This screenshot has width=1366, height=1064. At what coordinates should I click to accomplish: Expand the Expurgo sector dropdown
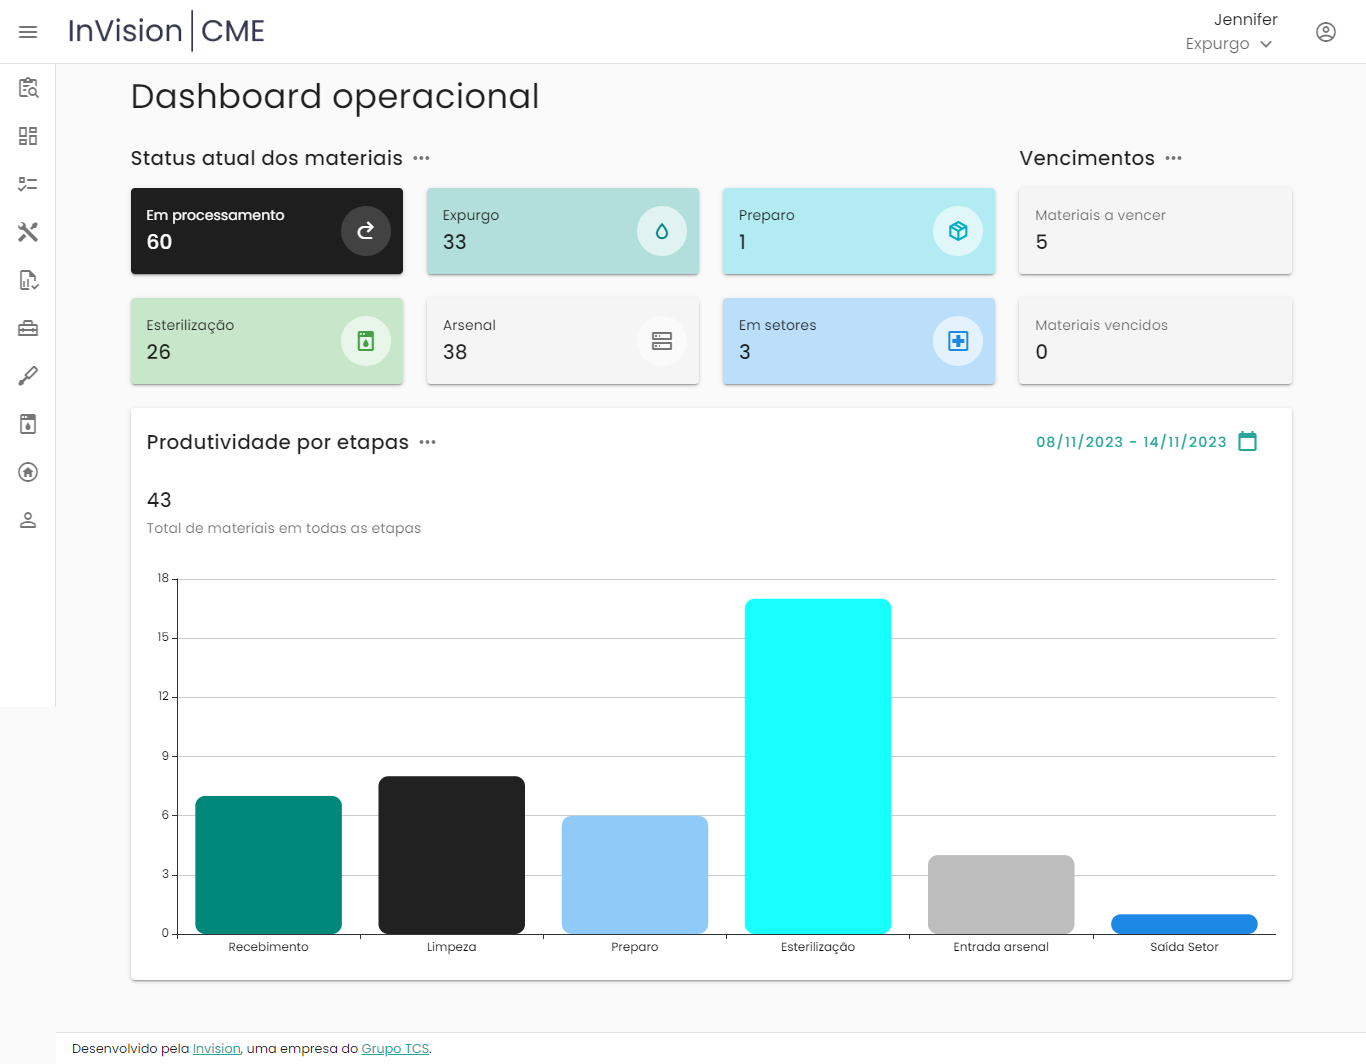pos(1229,44)
